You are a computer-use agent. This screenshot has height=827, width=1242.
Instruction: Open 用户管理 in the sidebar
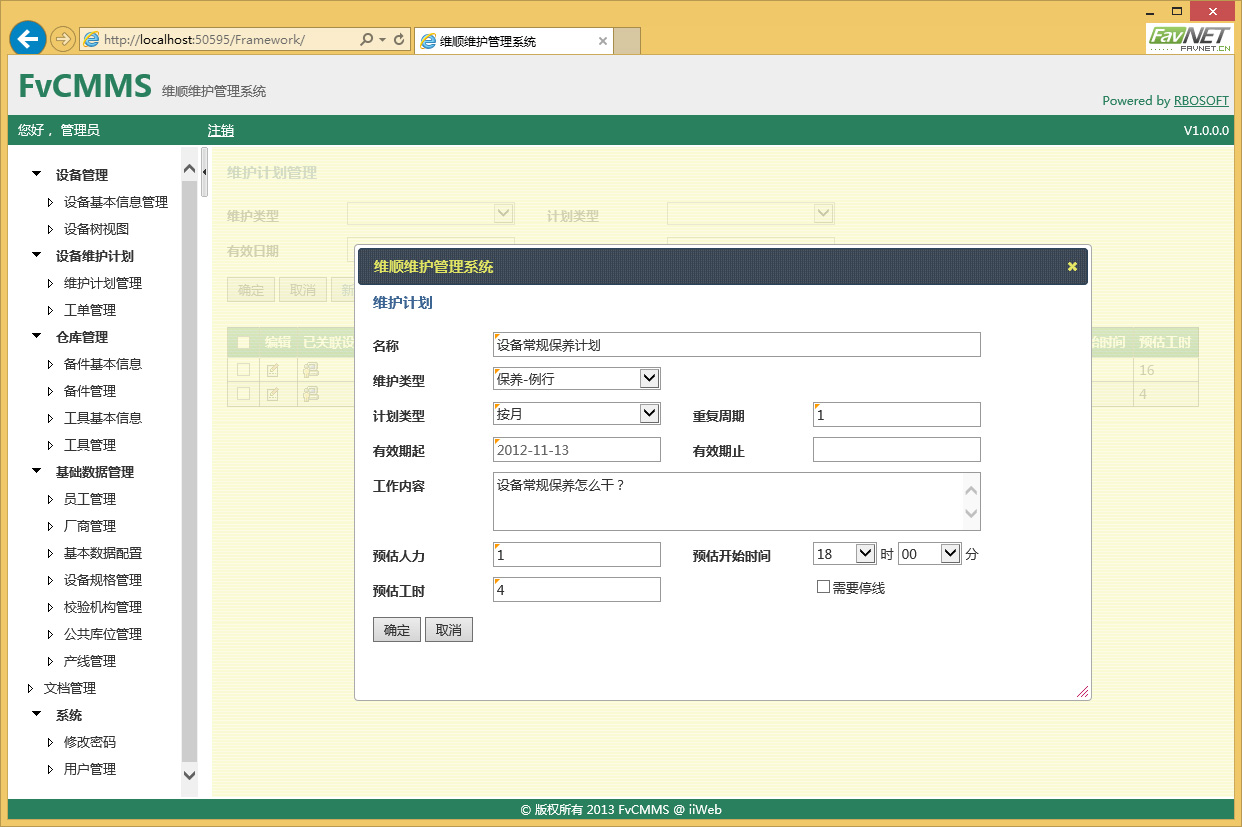90,769
